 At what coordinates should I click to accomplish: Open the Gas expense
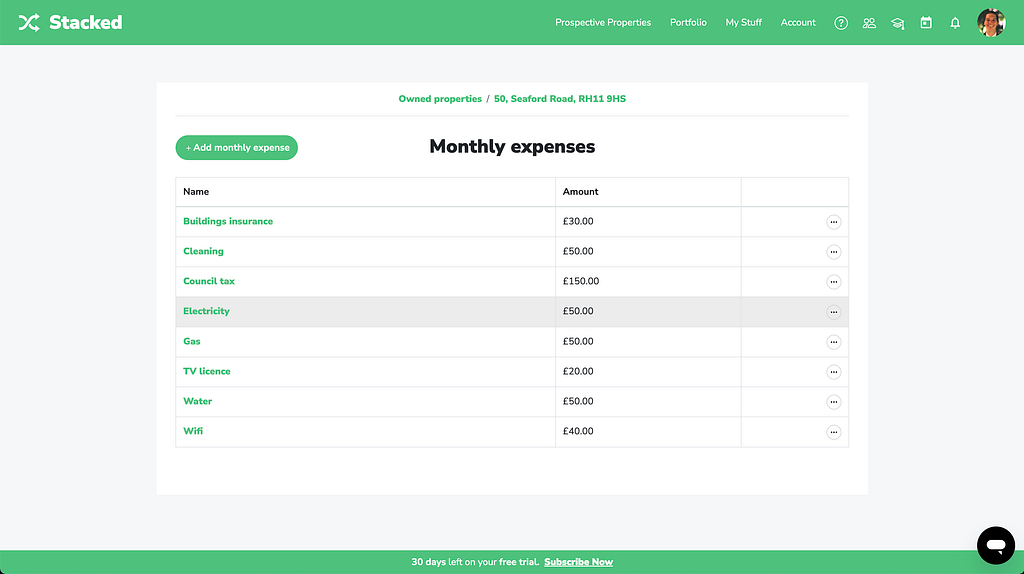pos(191,342)
